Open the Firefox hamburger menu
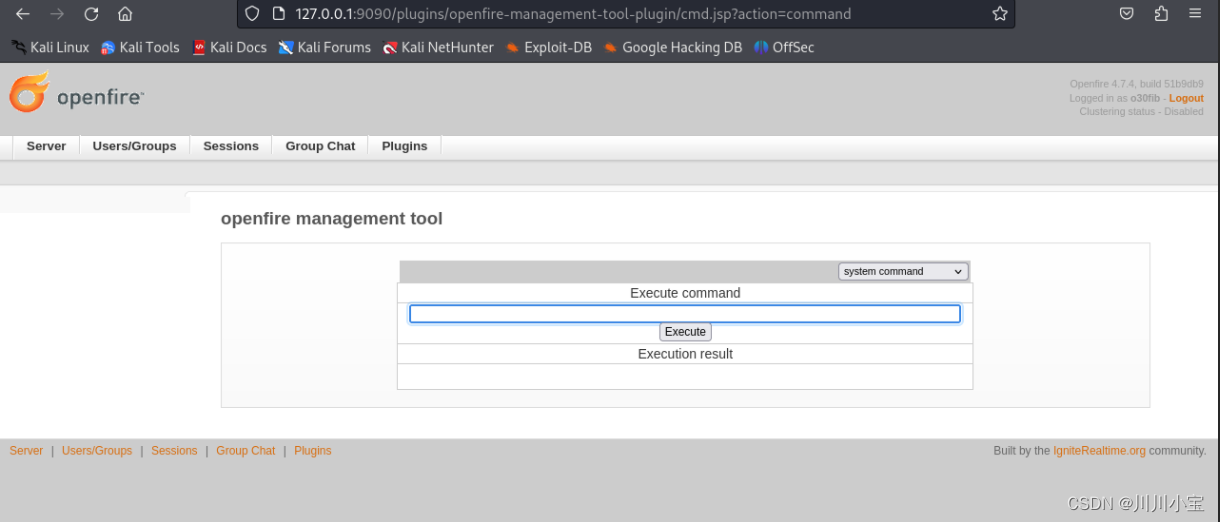This screenshot has height=522, width=1220. 1195,14
